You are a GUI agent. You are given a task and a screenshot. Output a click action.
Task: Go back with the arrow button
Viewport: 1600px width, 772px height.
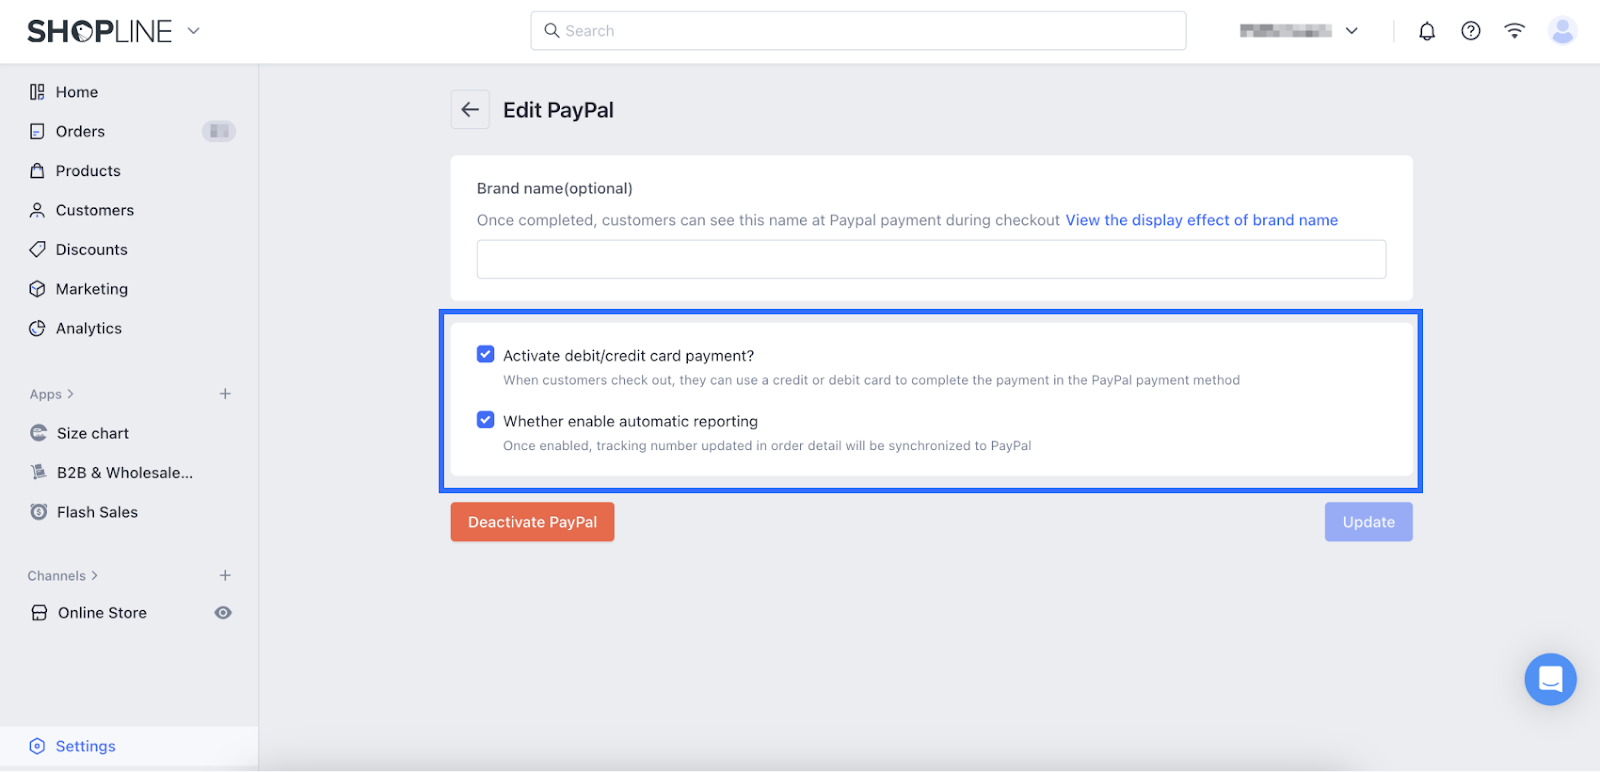tap(470, 110)
